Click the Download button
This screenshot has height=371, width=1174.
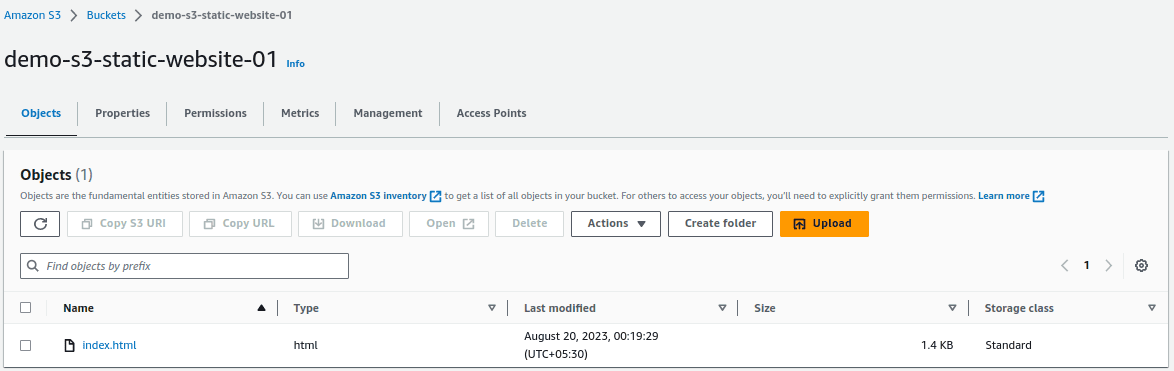pos(350,224)
